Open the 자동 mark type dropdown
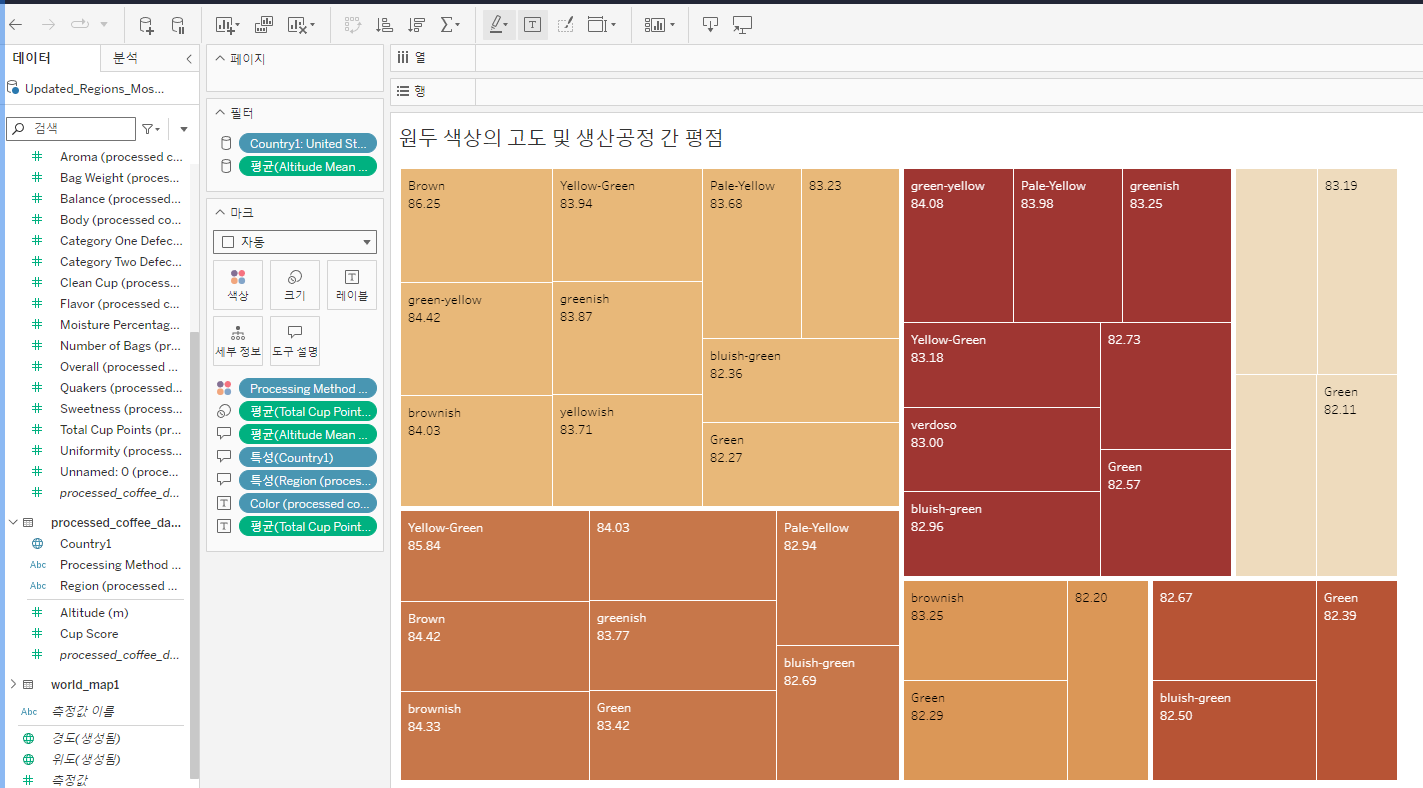The image size is (1423, 788). pos(295,242)
